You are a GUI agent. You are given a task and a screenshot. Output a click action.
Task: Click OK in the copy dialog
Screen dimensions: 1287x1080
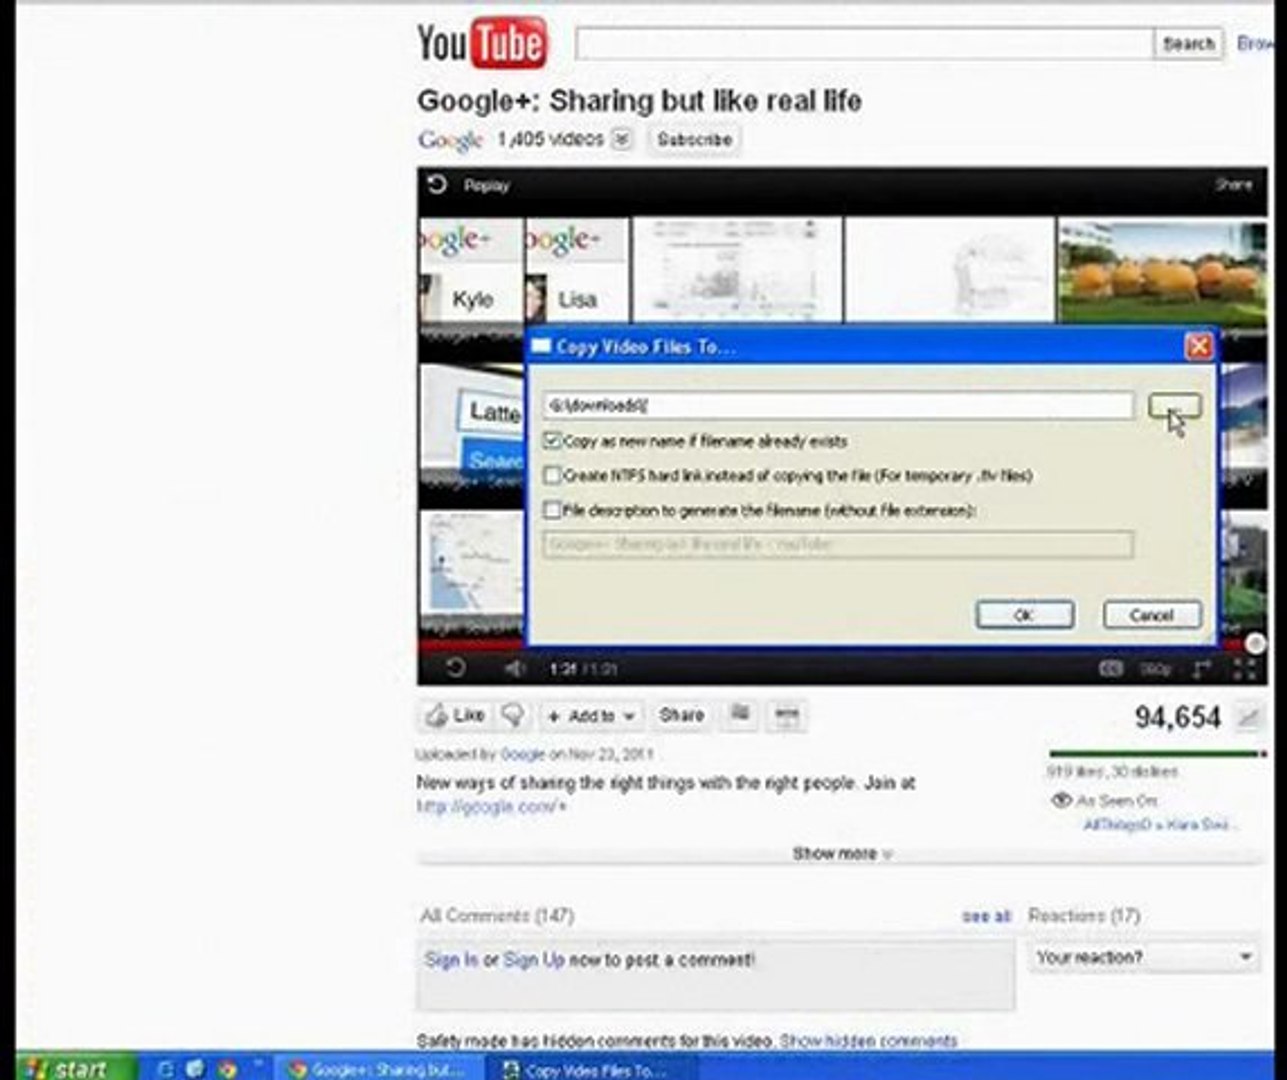tap(1025, 615)
